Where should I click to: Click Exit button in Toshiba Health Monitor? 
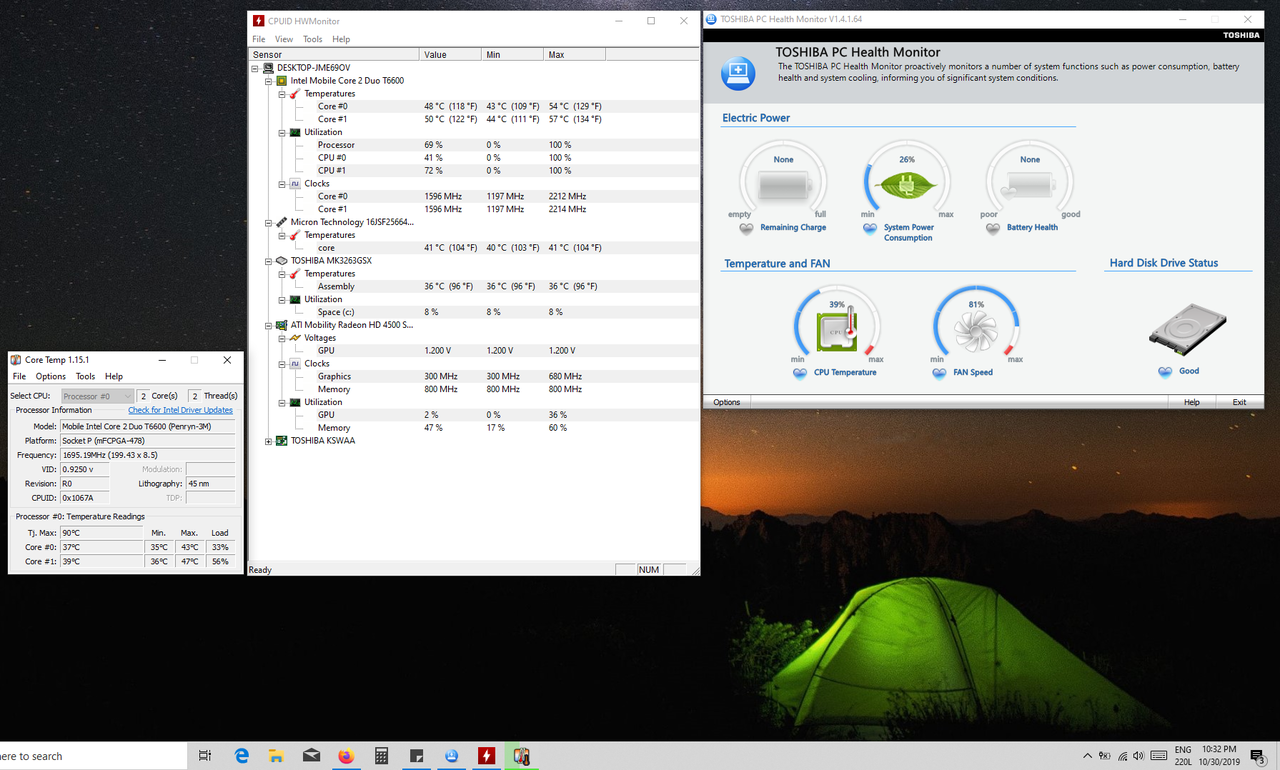point(1240,402)
